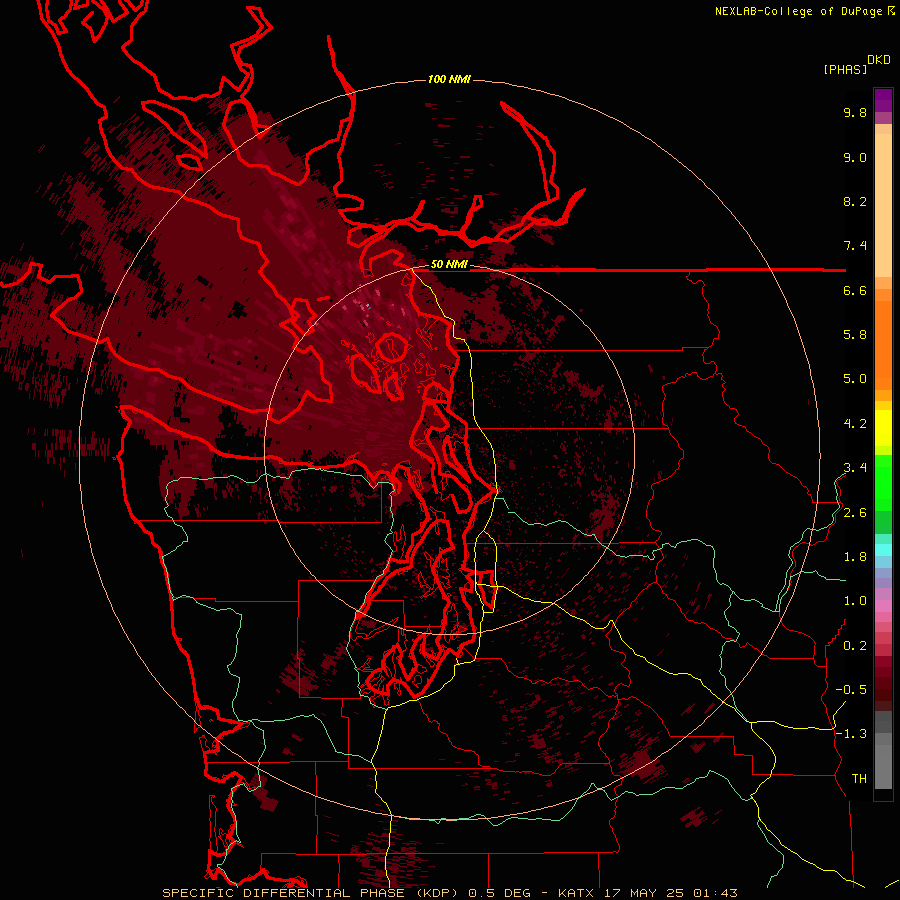
Task: Pick the pink band of the color bar
Action: point(883,606)
